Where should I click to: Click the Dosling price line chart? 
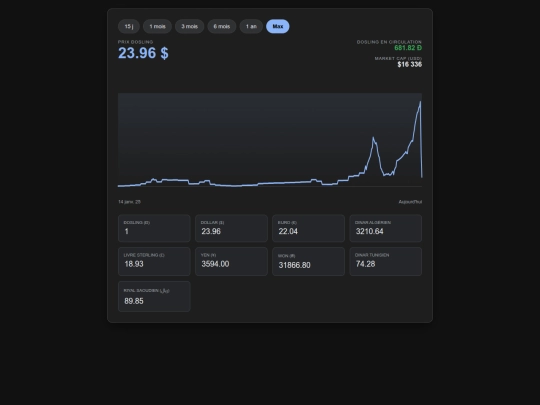point(270,140)
